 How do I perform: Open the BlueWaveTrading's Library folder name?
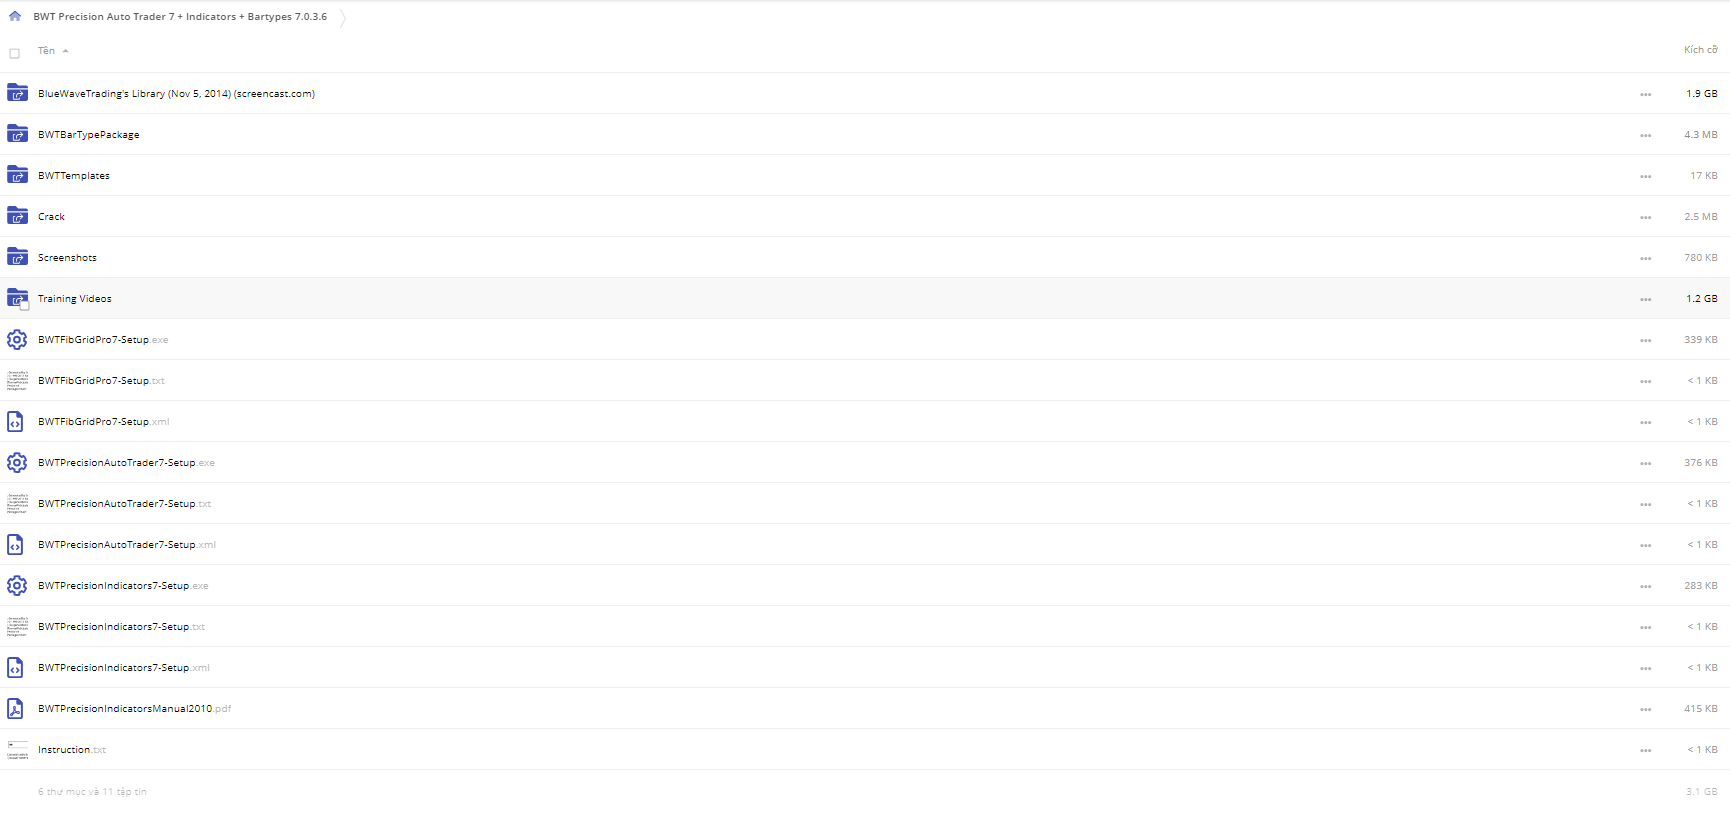point(176,94)
